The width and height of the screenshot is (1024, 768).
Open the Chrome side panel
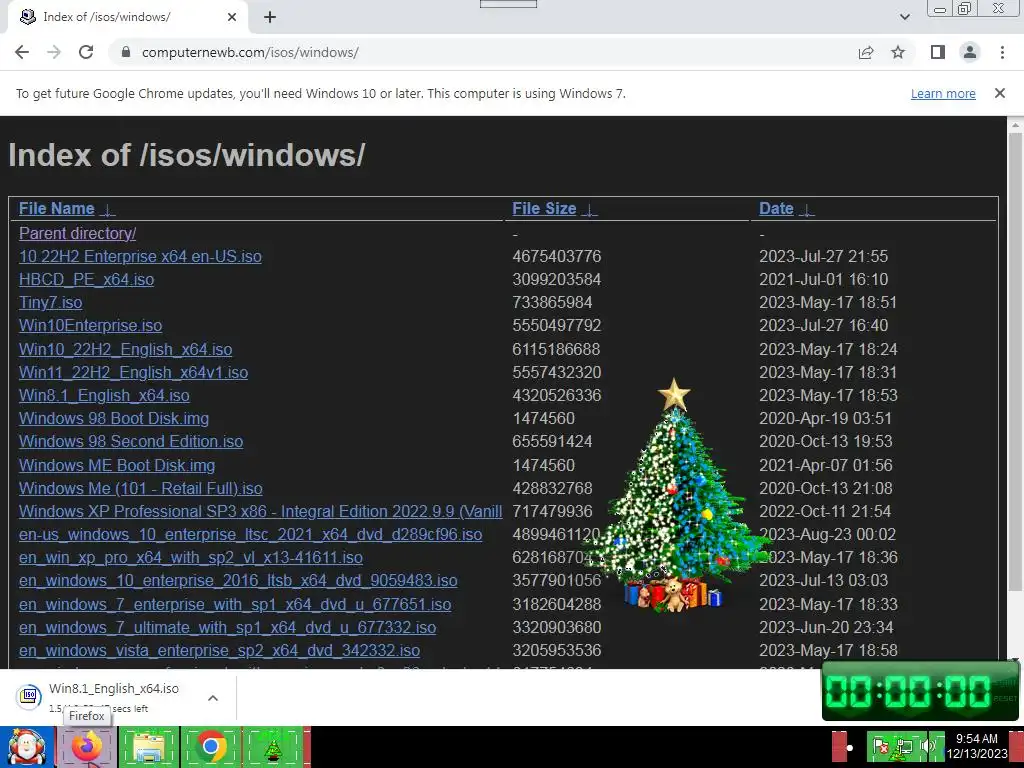[938, 52]
